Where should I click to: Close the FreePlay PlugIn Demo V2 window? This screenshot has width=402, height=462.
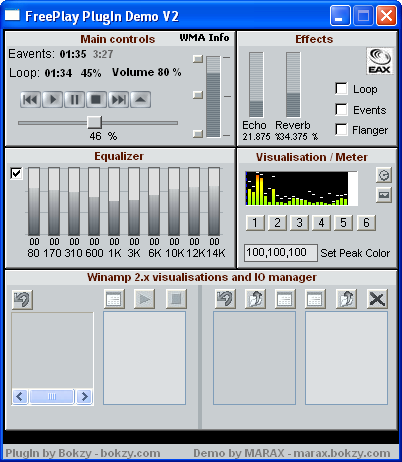[387, 15]
